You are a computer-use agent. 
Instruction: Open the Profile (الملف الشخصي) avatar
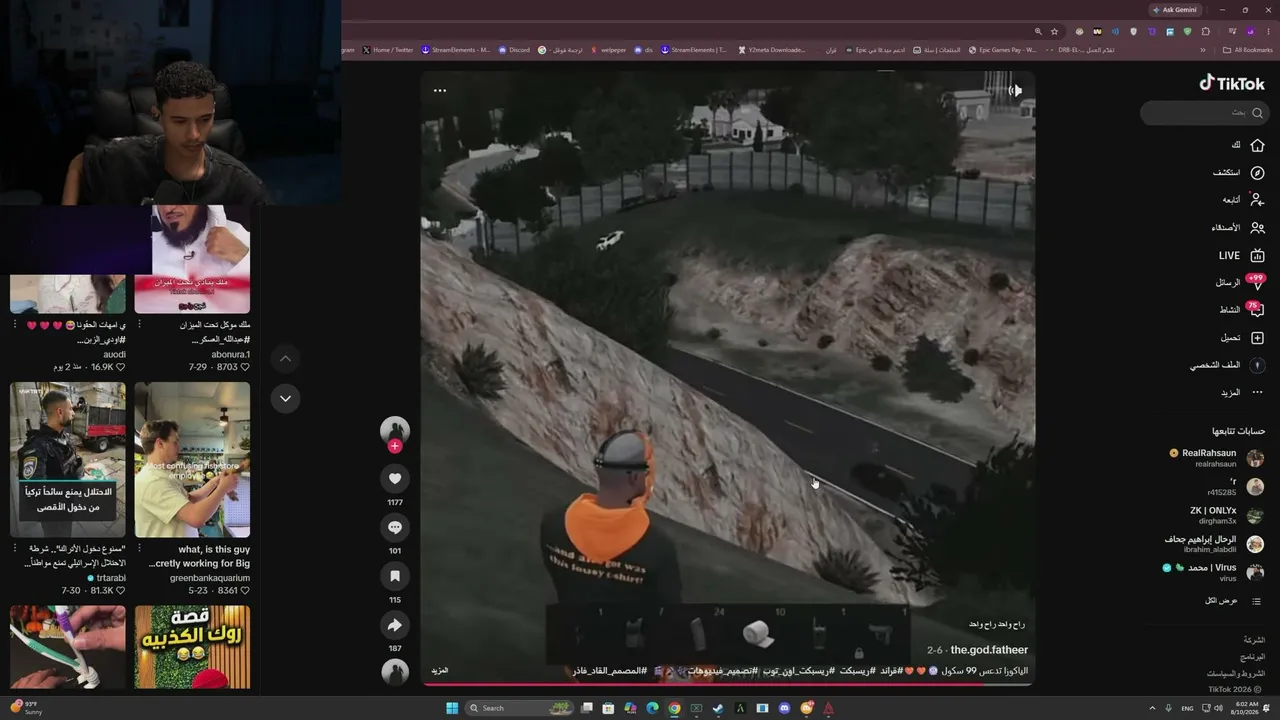[1257, 365]
